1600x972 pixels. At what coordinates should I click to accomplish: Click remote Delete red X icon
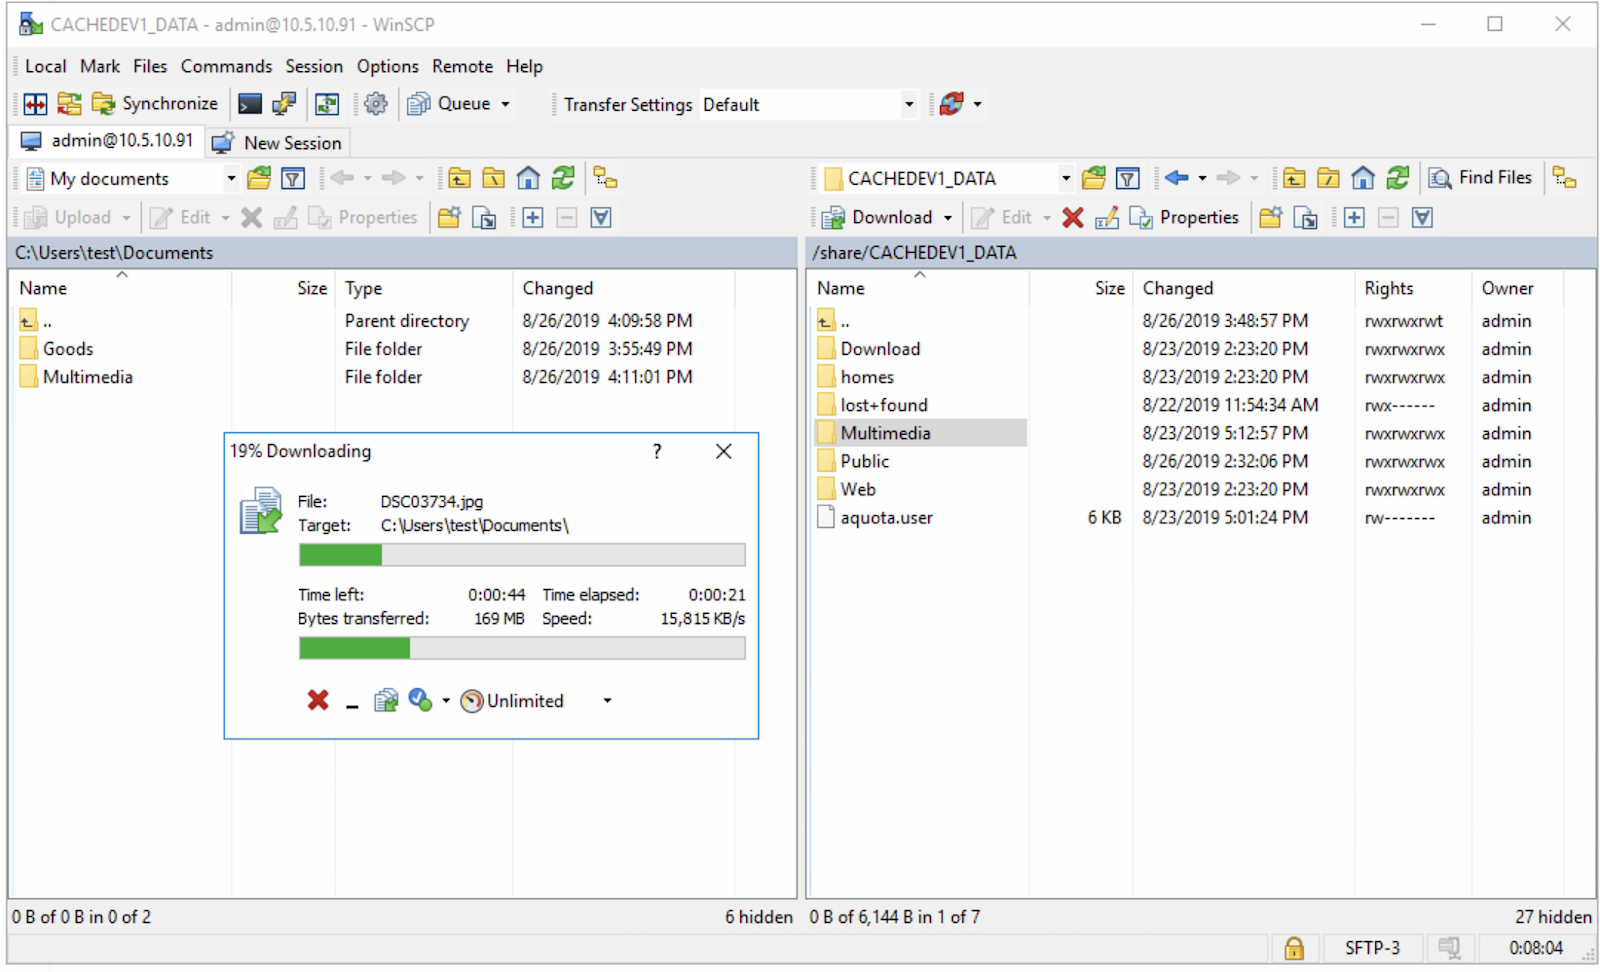[1073, 218]
